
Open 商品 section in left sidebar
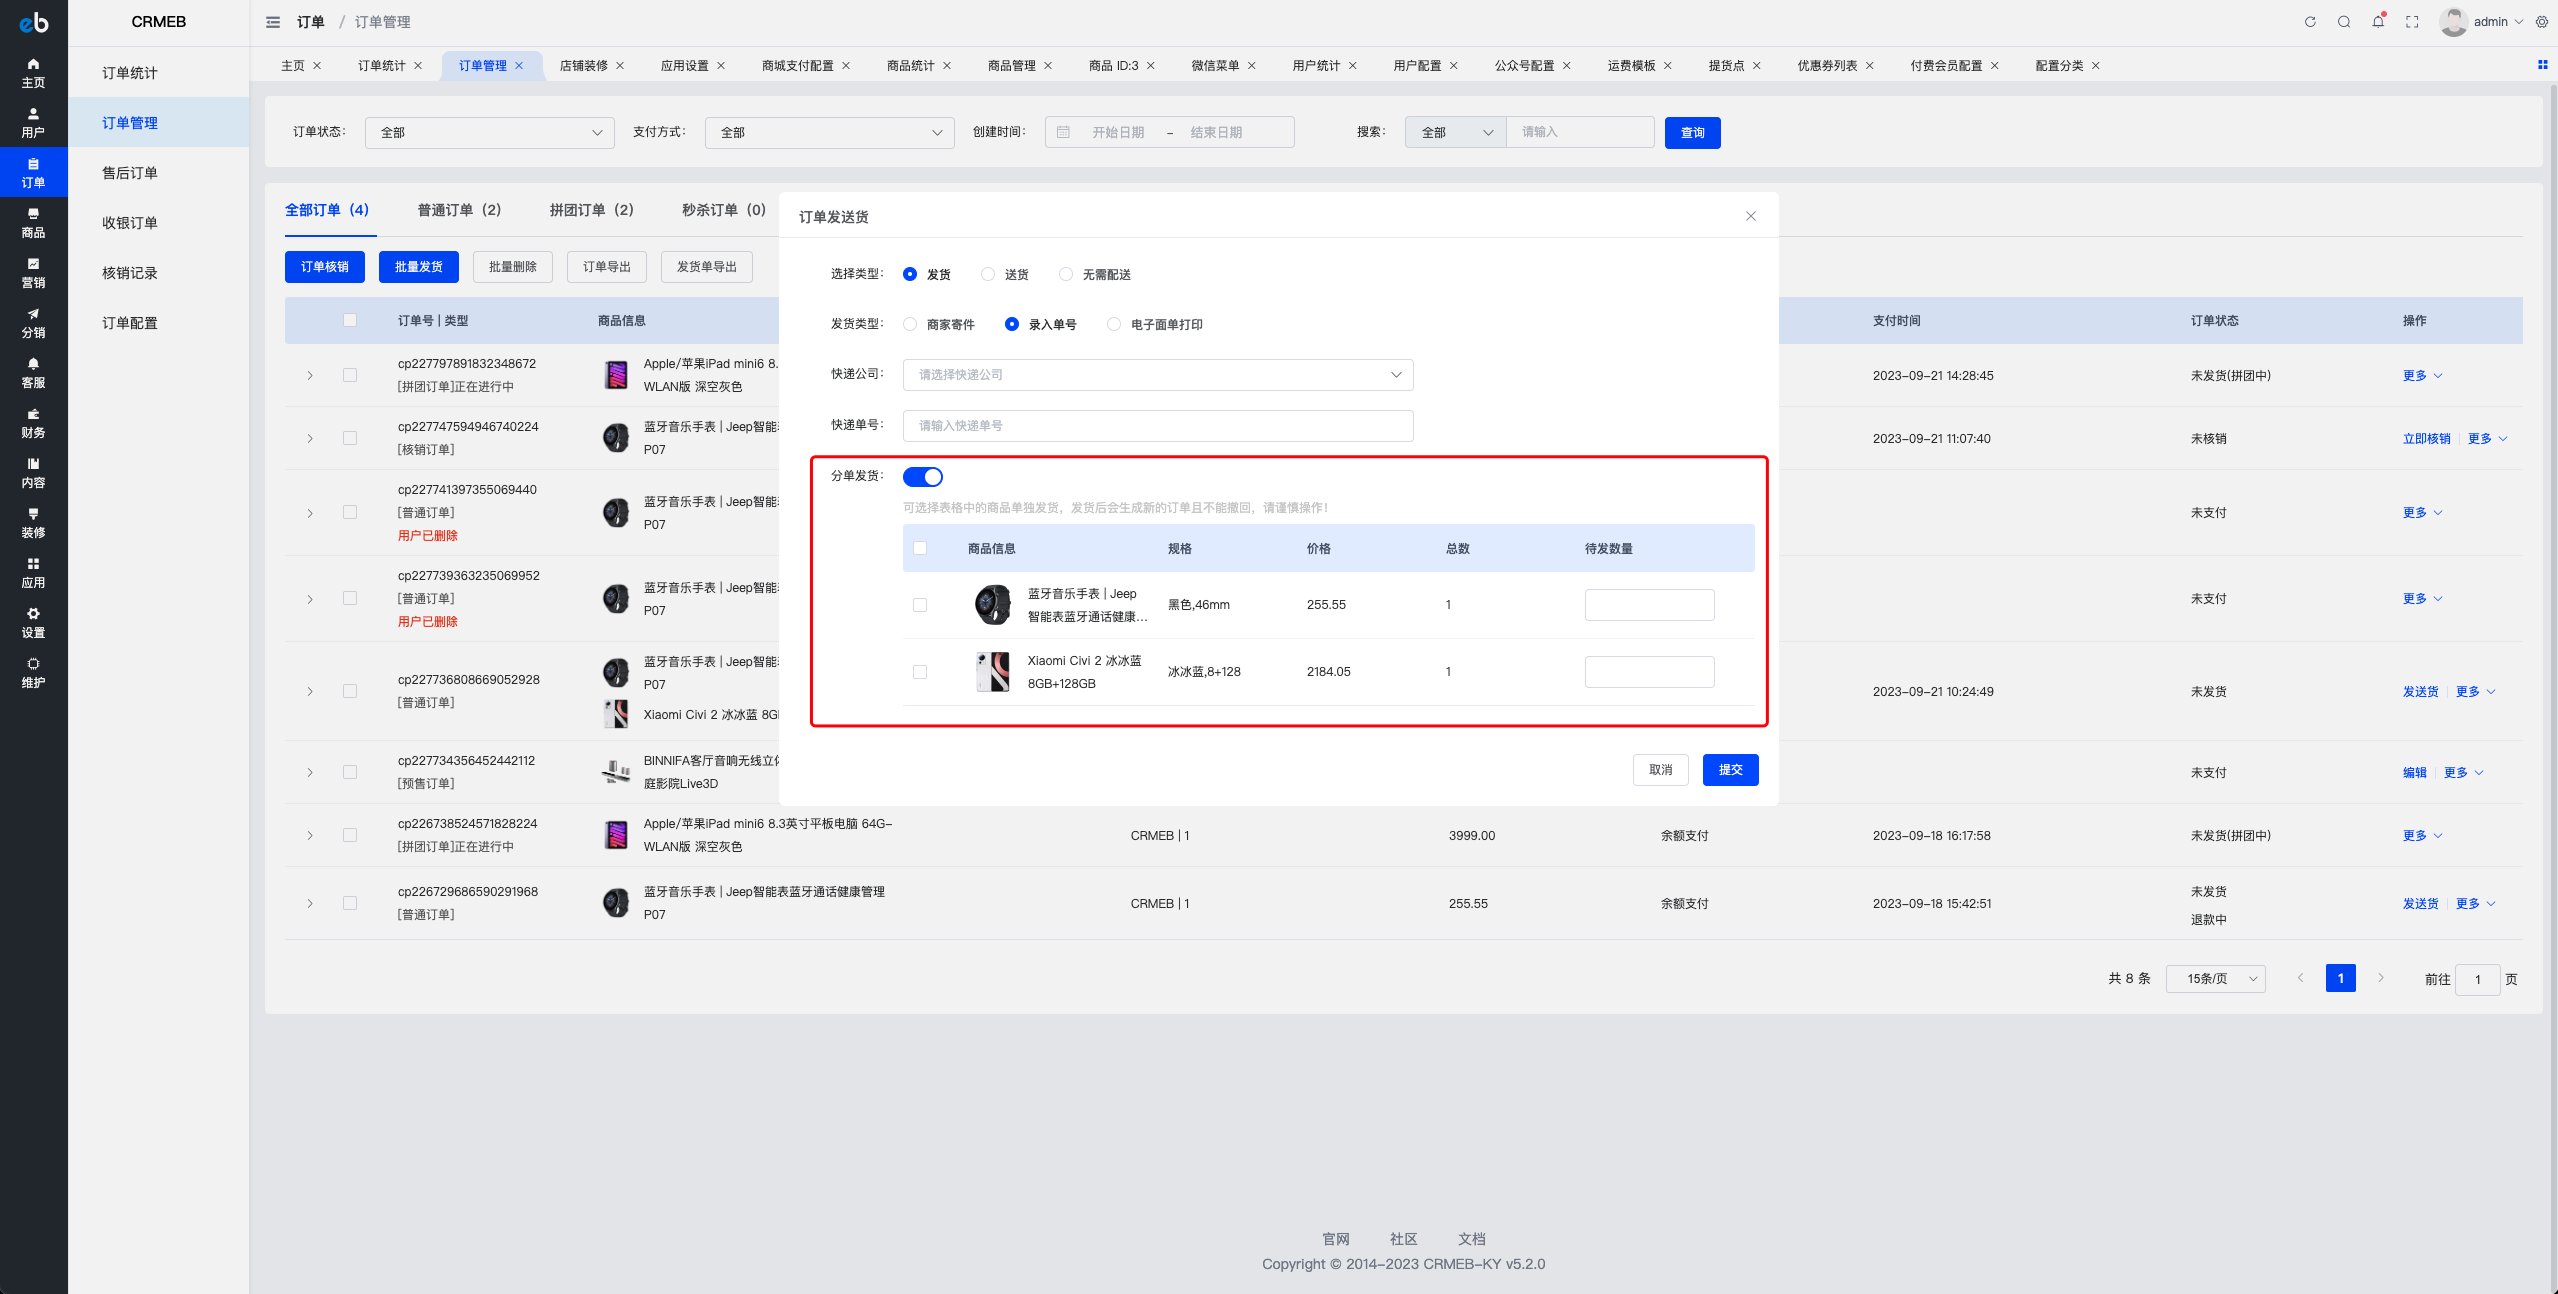(33, 222)
